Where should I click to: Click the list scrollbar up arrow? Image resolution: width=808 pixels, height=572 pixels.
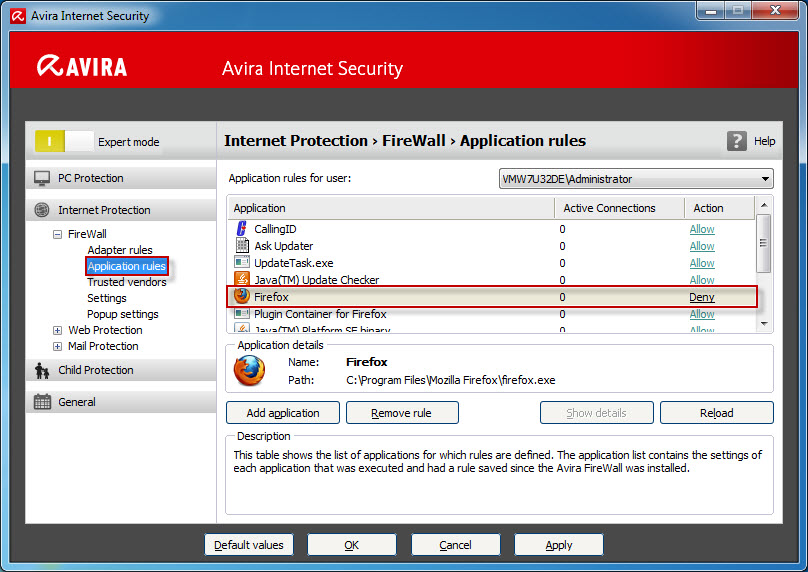tap(764, 205)
